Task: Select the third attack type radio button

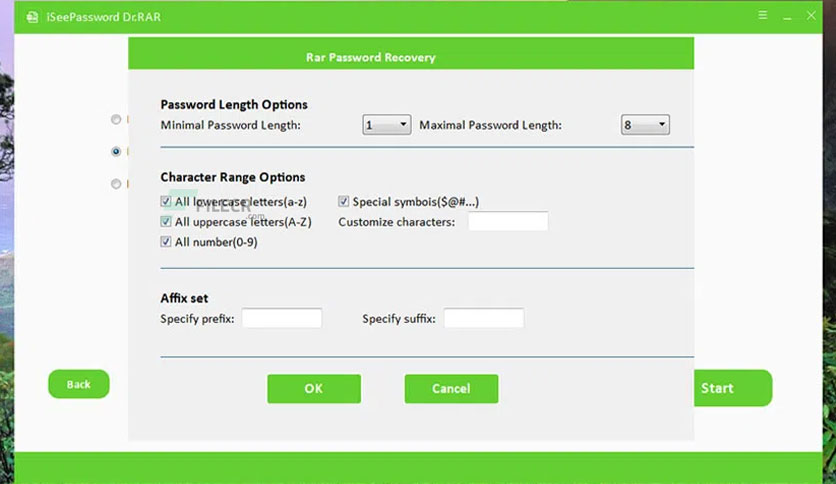Action: (x=116, y=184)
